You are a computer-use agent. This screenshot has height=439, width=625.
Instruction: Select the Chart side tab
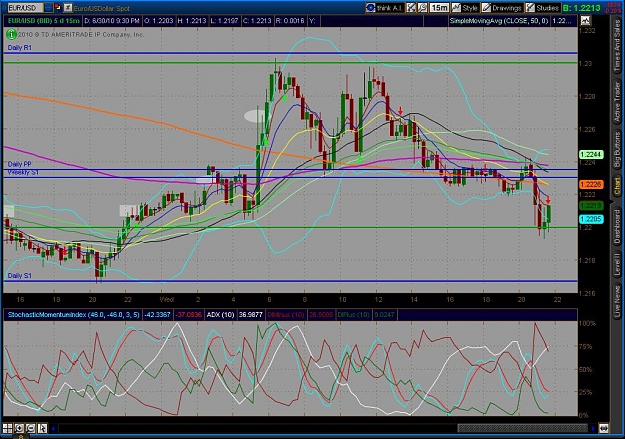click(x=617, y=186)
